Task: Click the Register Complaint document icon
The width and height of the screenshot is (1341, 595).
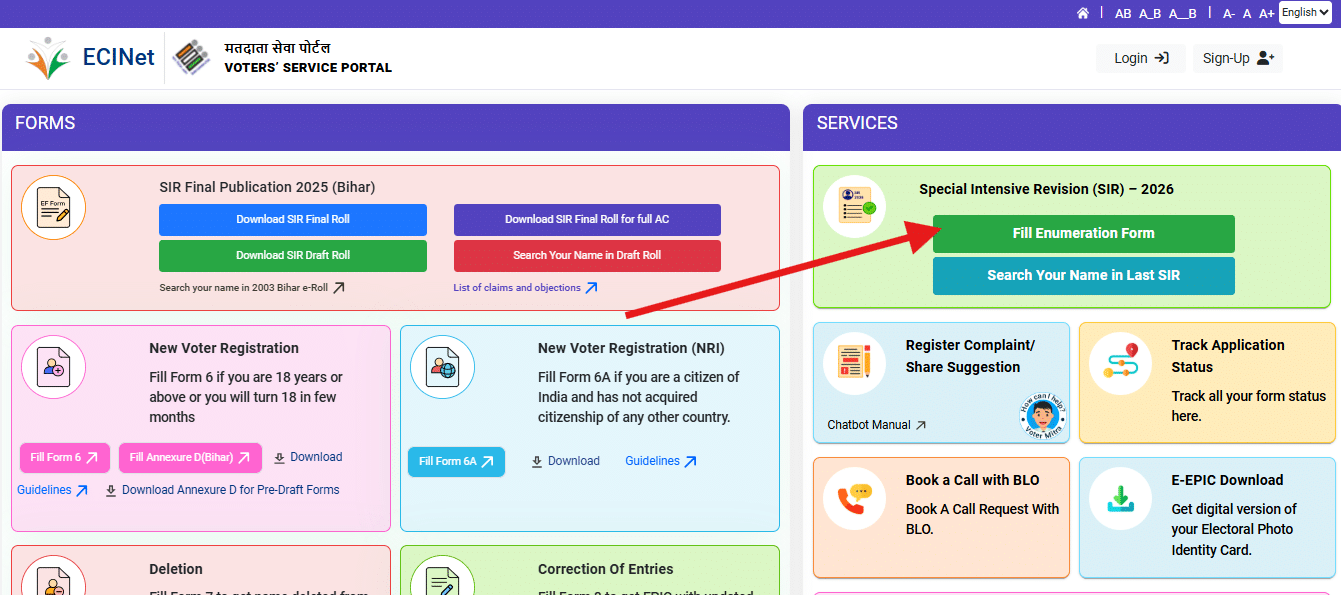Action: pos(854,362)
